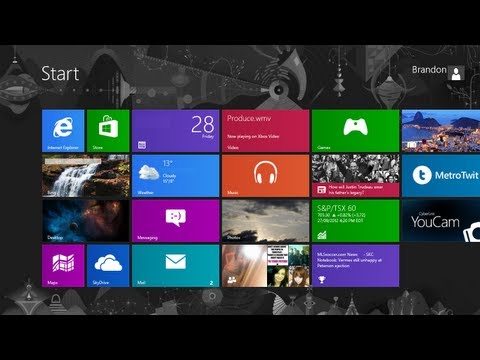Open the News tile about Justin Trudeau
The width and height of the screenshot is (480, 360).
(x=356, y=176)
